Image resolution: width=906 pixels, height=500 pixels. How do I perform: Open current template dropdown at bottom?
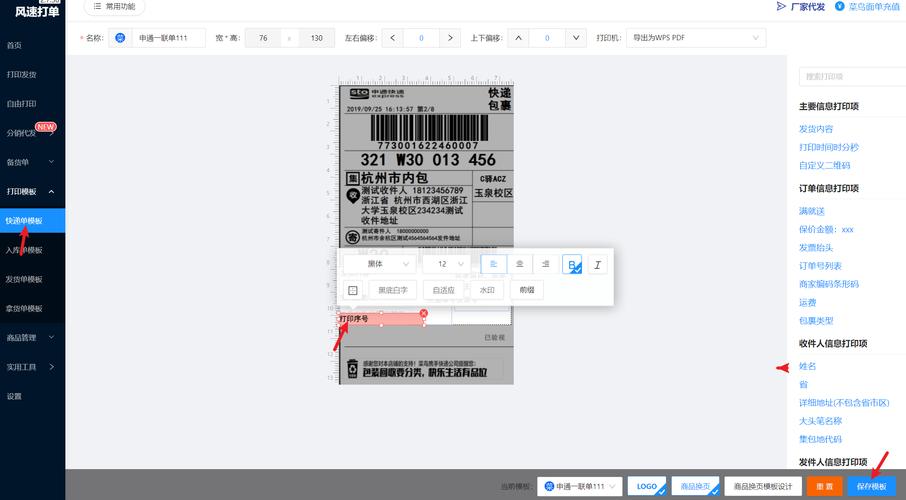(x=580, y=486)
